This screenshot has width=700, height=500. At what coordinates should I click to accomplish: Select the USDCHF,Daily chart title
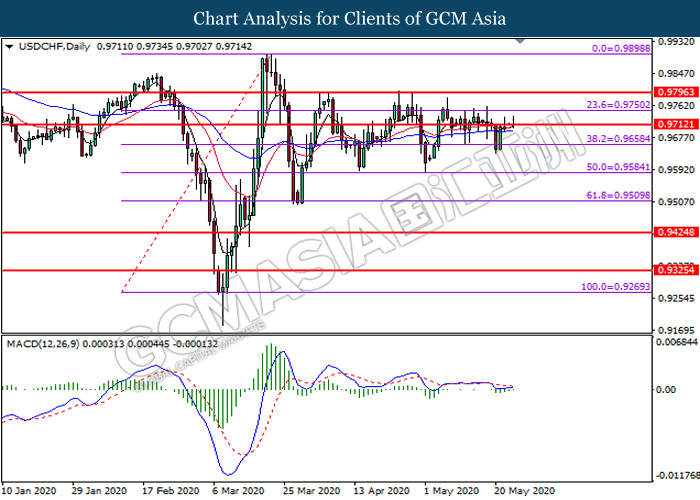coord(54,46)
